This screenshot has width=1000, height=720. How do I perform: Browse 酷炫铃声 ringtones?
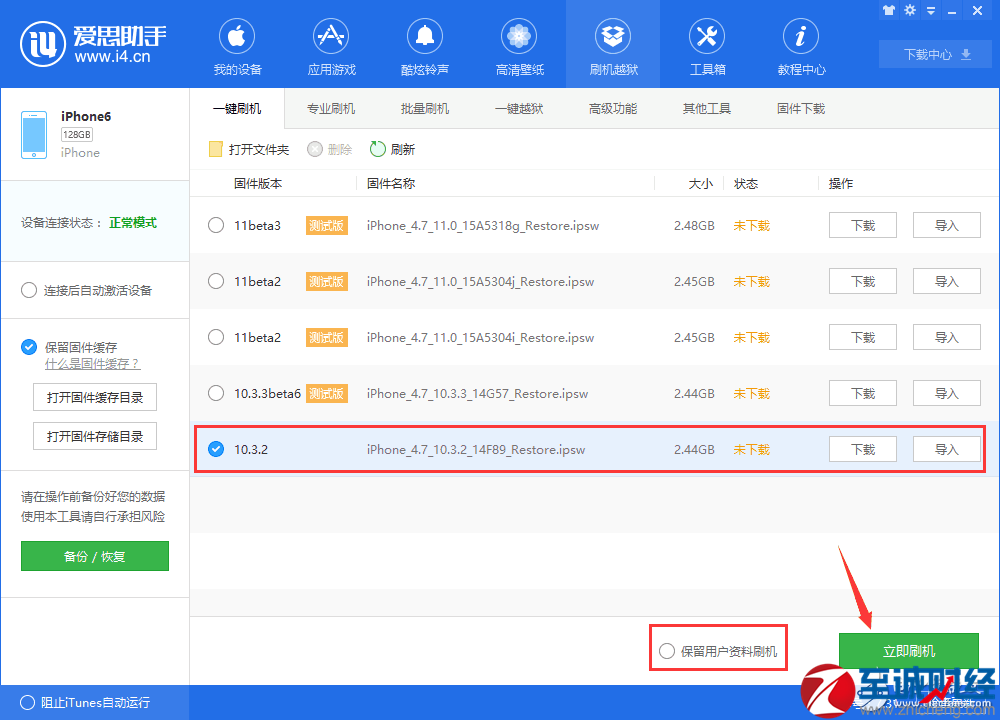point(424,45)
